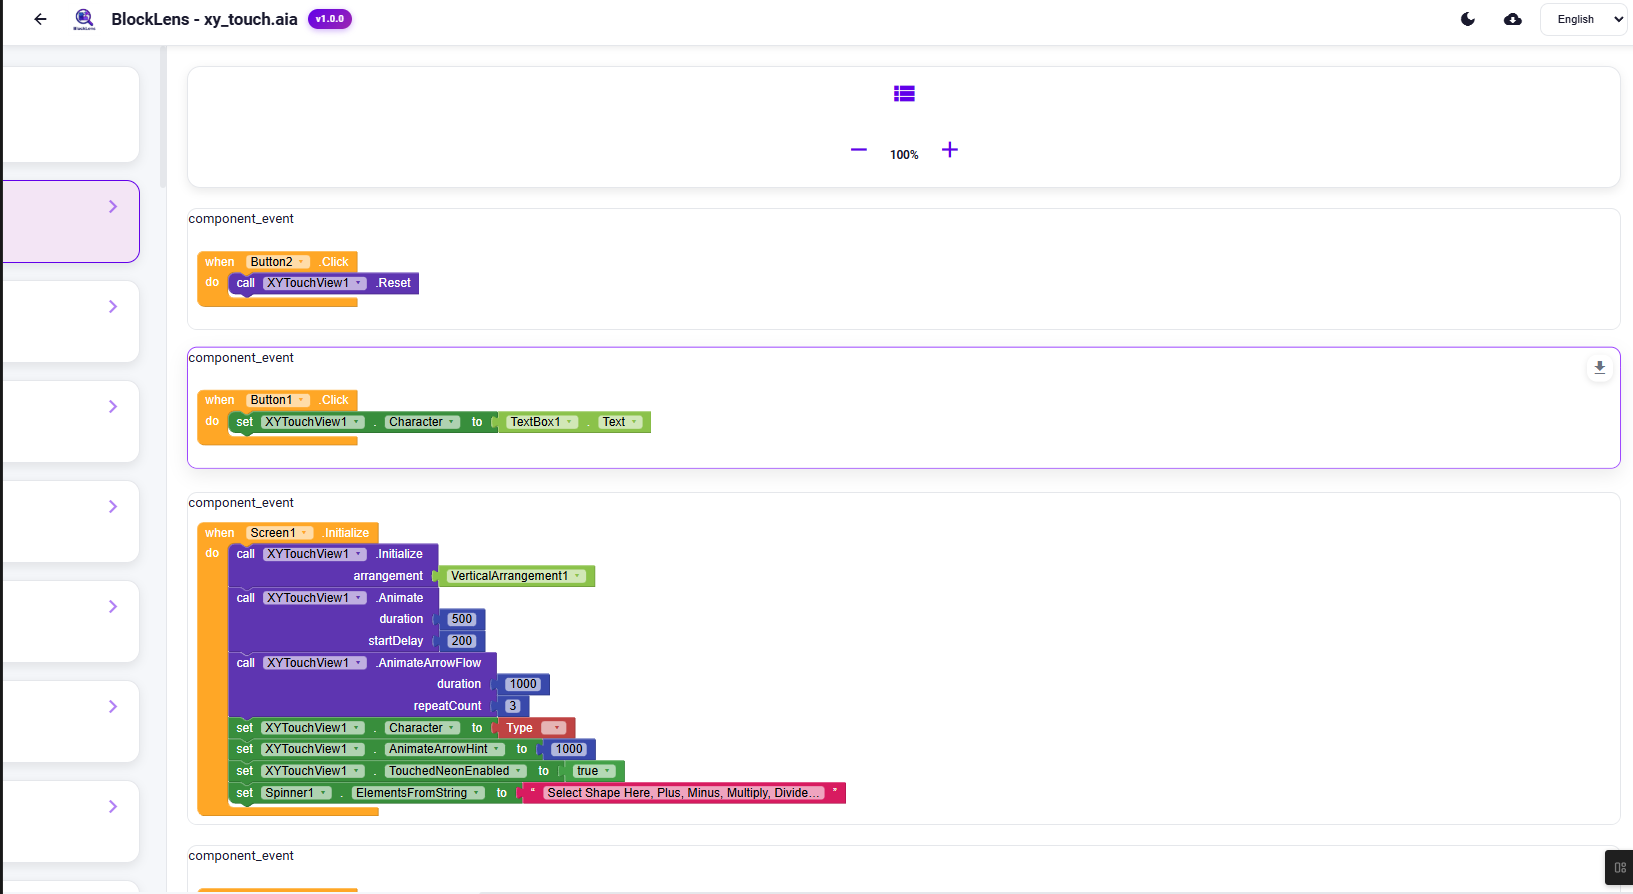1633x894 pixels.
Task: Open the Button2 dropdown in the when block
Action: tap(301, 262)
